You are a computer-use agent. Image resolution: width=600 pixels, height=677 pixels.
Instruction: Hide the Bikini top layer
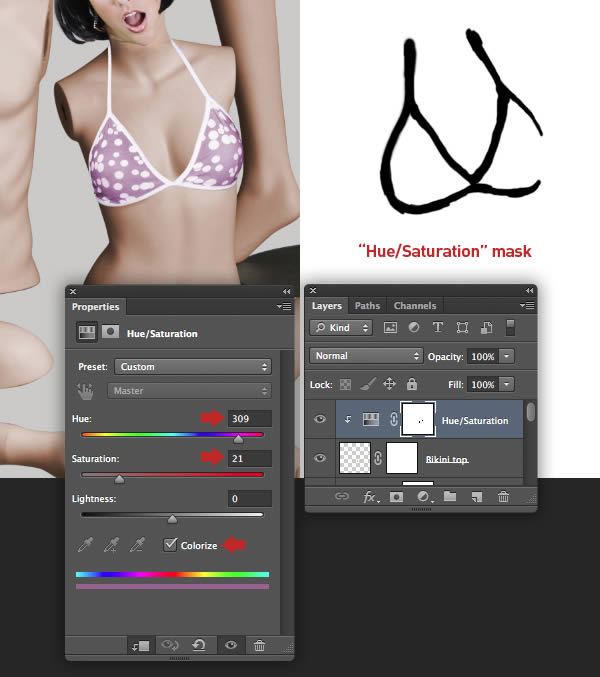coord(320,458)
